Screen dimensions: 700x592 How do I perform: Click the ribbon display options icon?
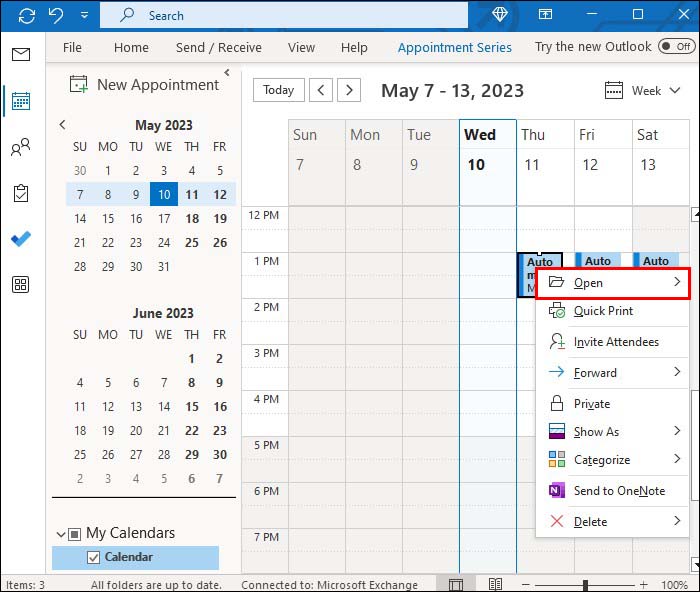point(545,14)
